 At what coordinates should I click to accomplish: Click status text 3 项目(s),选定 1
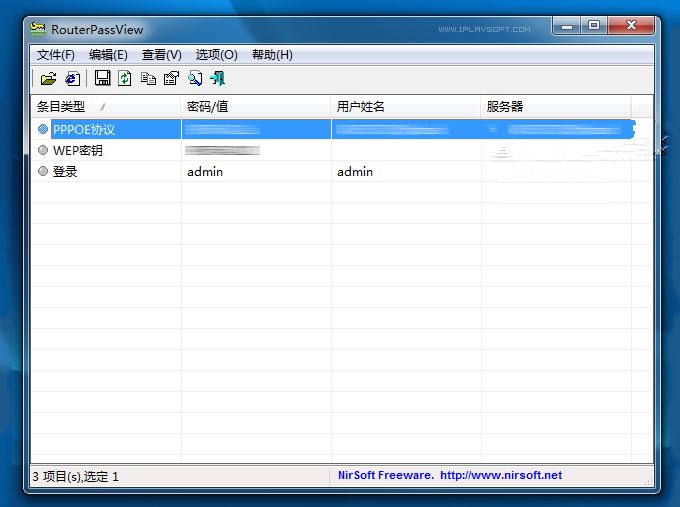click(75, 477)
